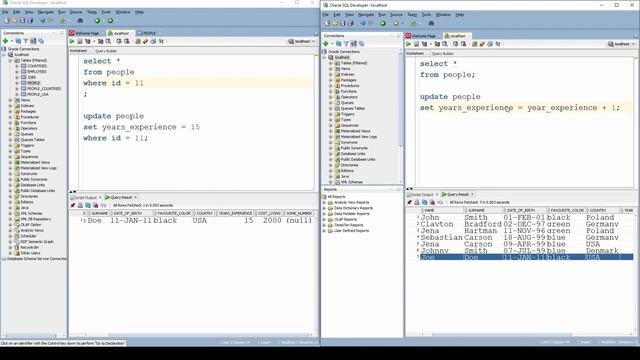This screenshot has width=640, height=360.
Task: Open localhost connection dropdown in left worksheet
Action: (x=302, y=41)
